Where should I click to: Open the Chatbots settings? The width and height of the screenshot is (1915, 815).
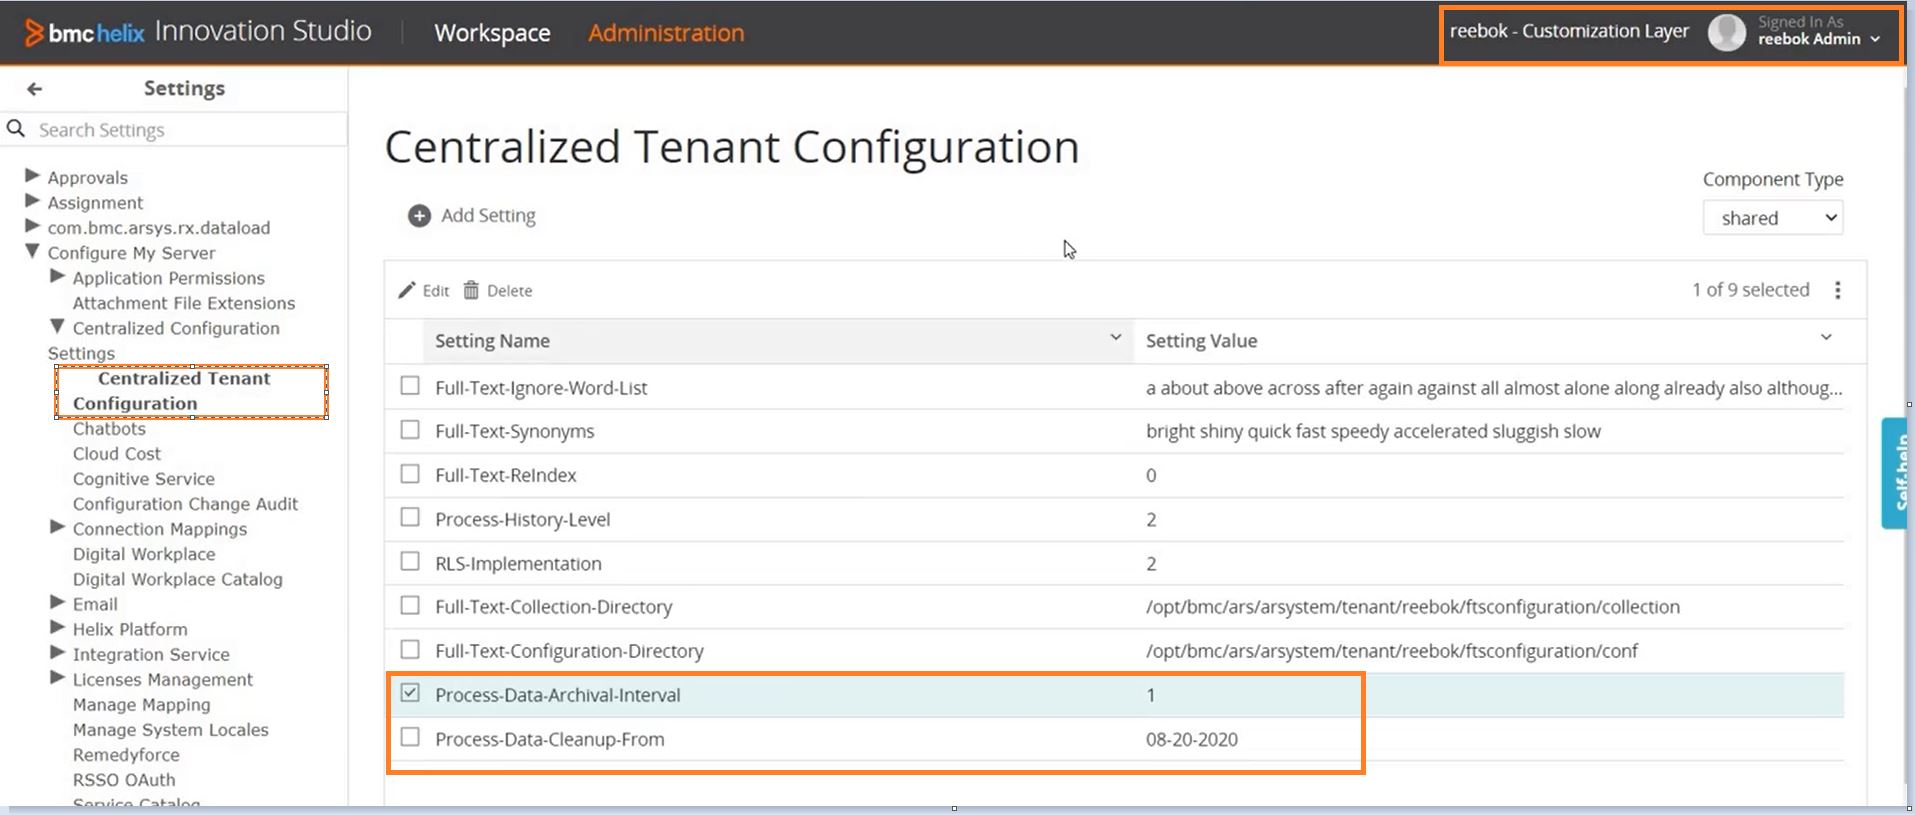click(109, 429)
